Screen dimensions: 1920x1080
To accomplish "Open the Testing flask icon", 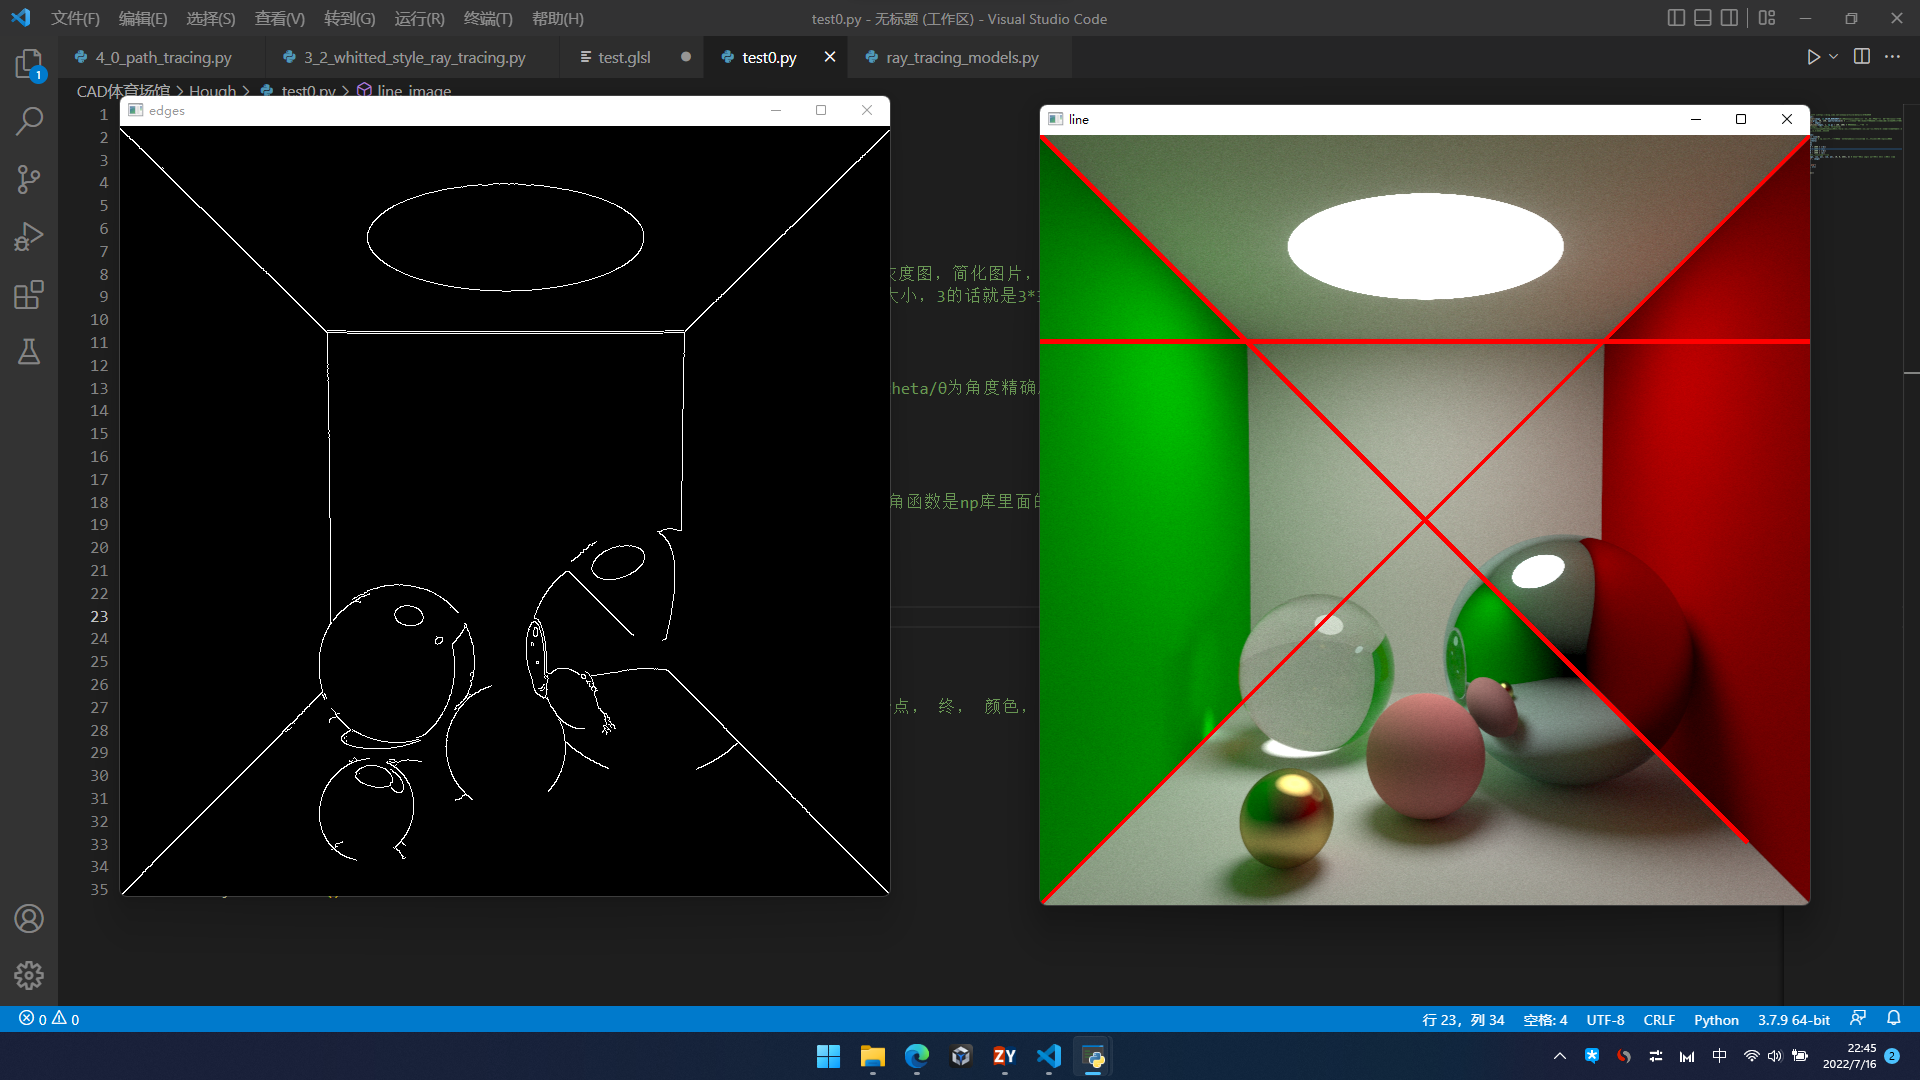I will tap(29, 352).
